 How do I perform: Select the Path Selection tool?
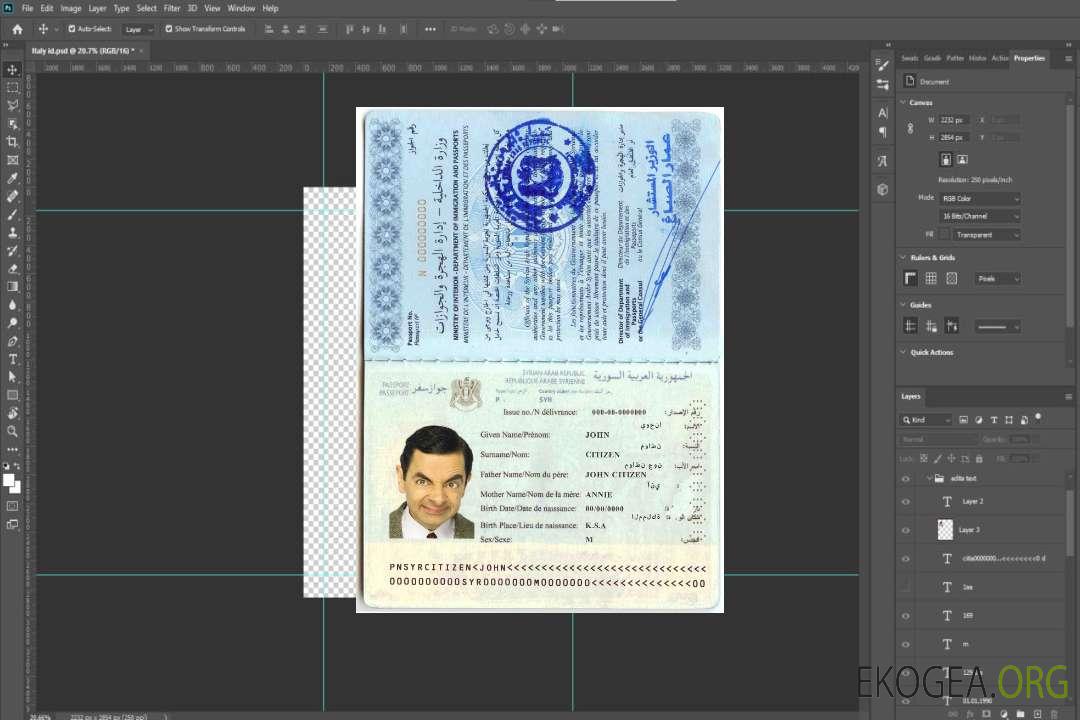(x=12, y=377)
